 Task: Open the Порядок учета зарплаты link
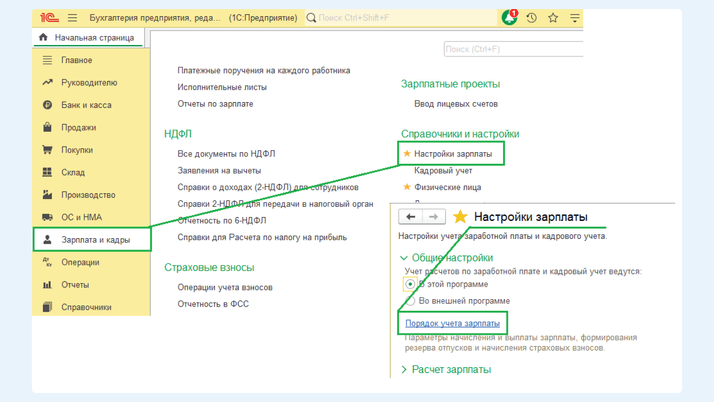click(452, 323)
